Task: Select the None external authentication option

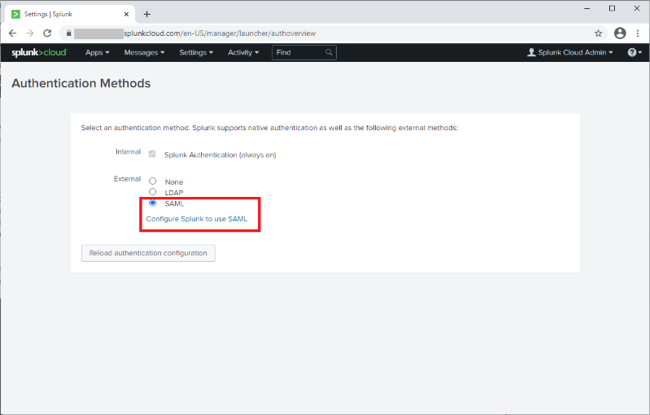Action: coord(152,181)
